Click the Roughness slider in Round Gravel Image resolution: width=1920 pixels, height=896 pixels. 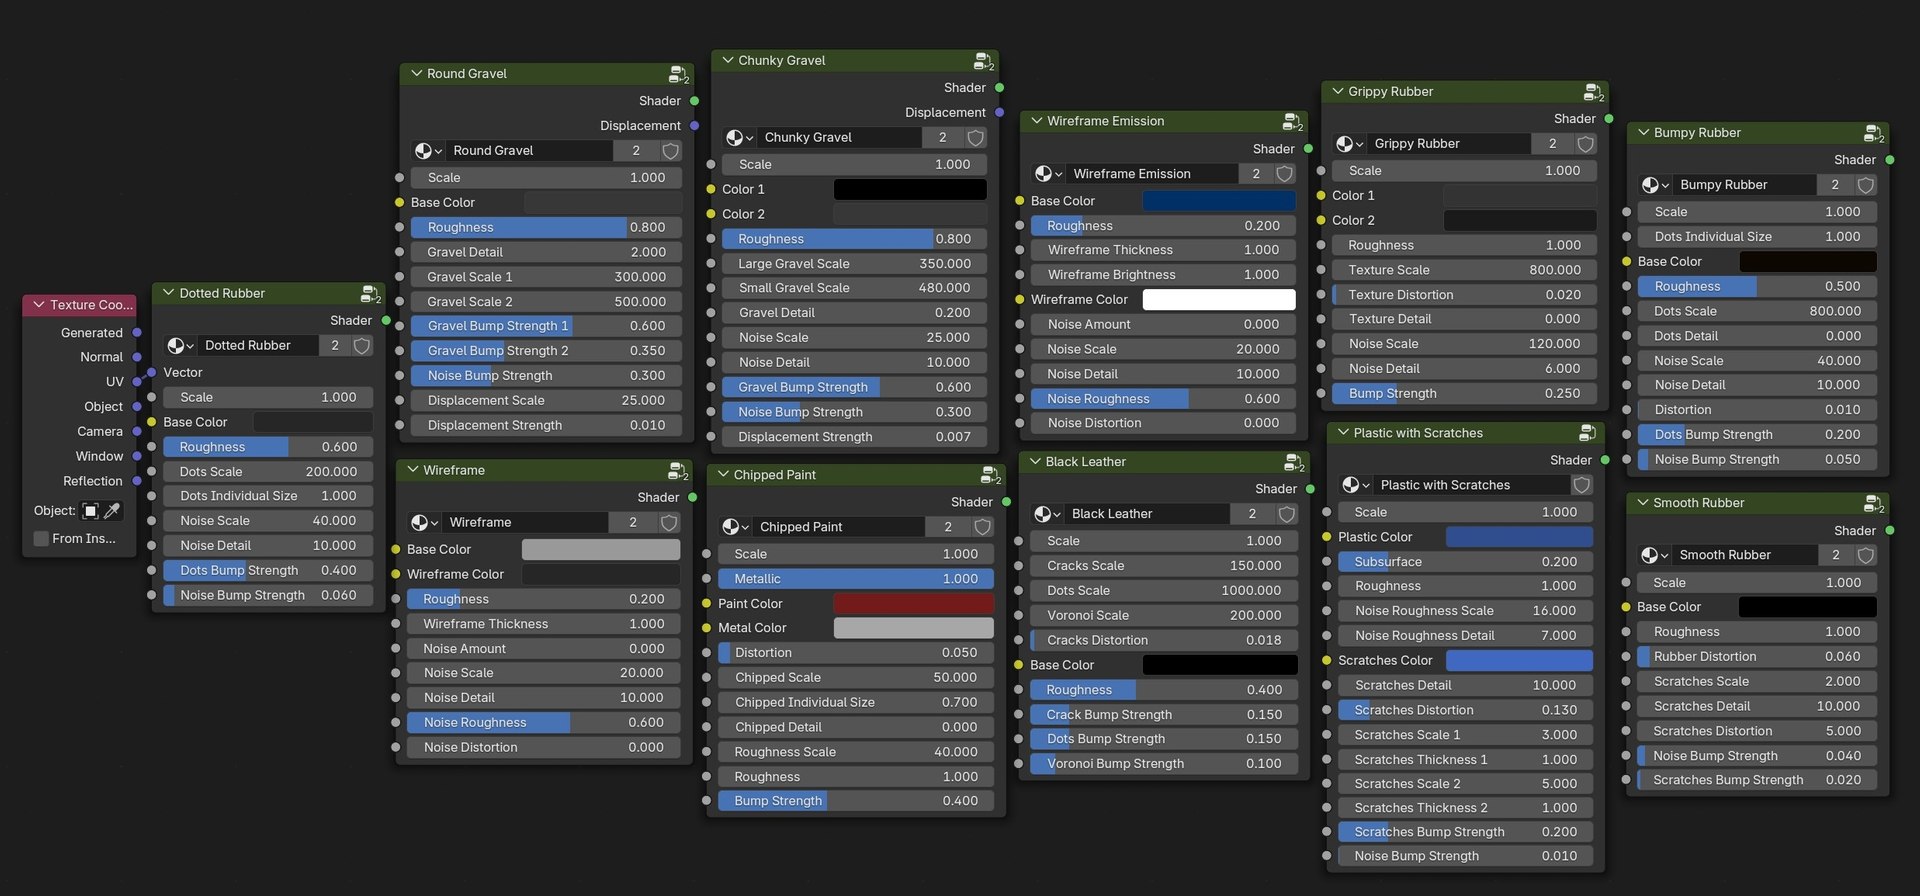[546, 228]
